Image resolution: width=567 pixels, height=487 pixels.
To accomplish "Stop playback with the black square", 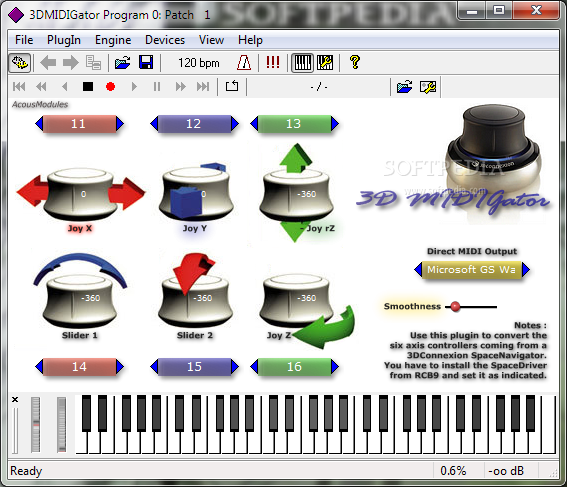I will 88,87.
